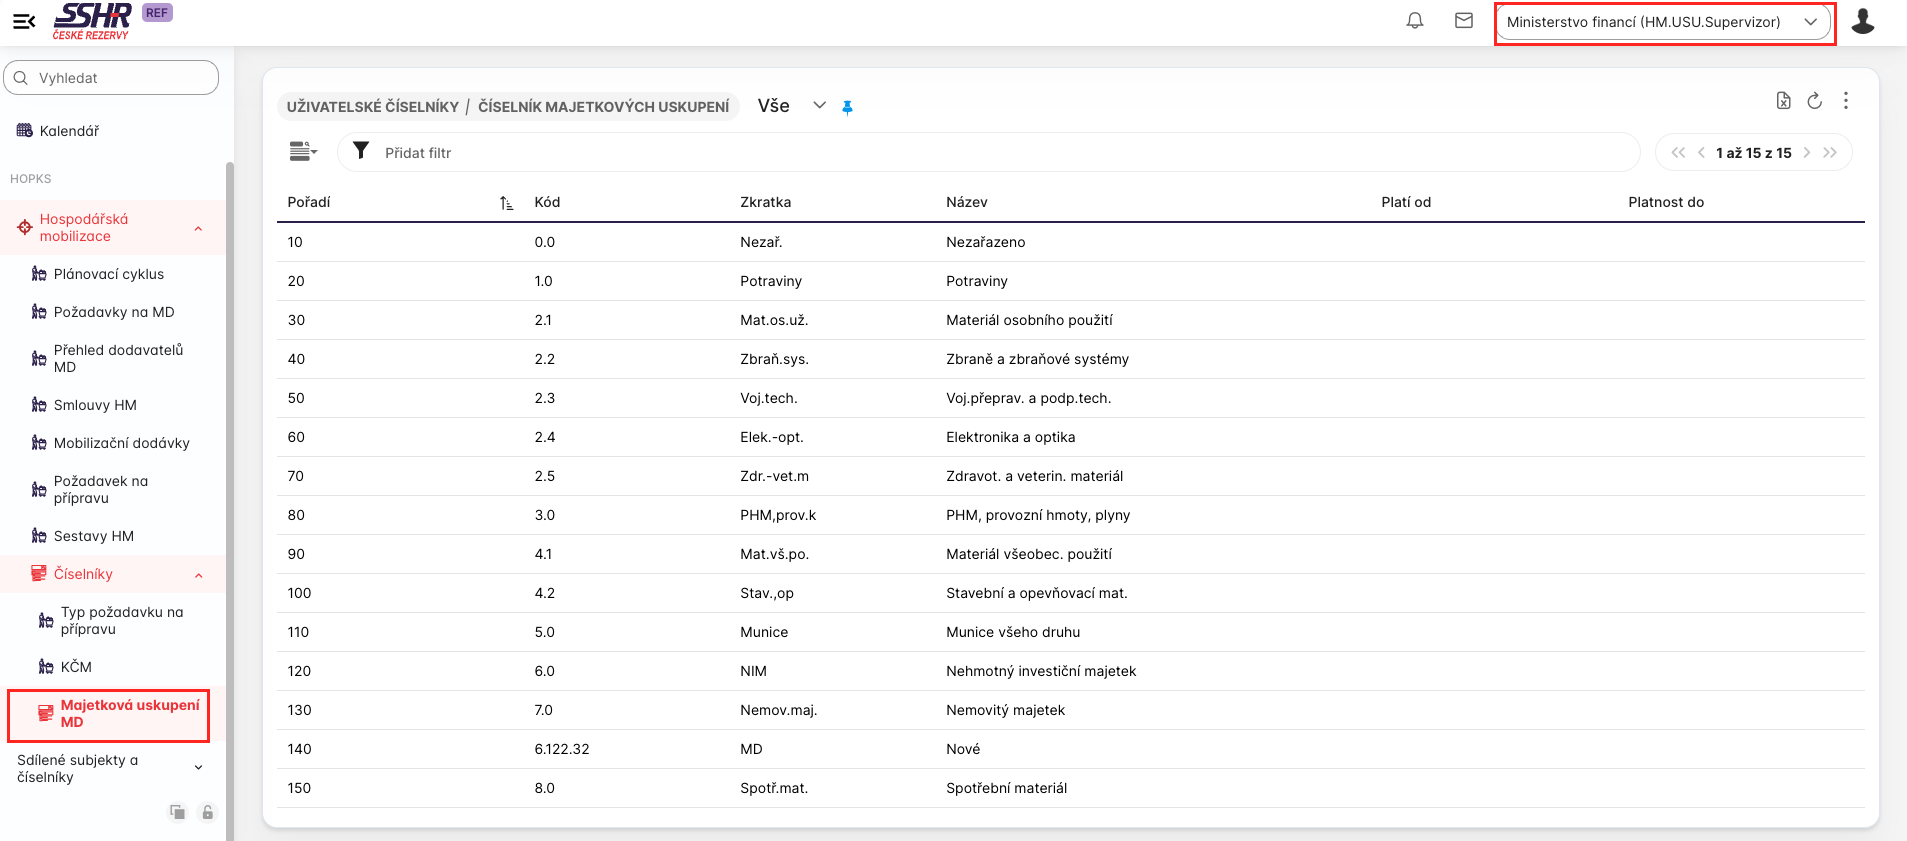Click Uživatelské číselníky breadcrumb link
Viewport: 1907px width, 841px height.
point(372,107)
